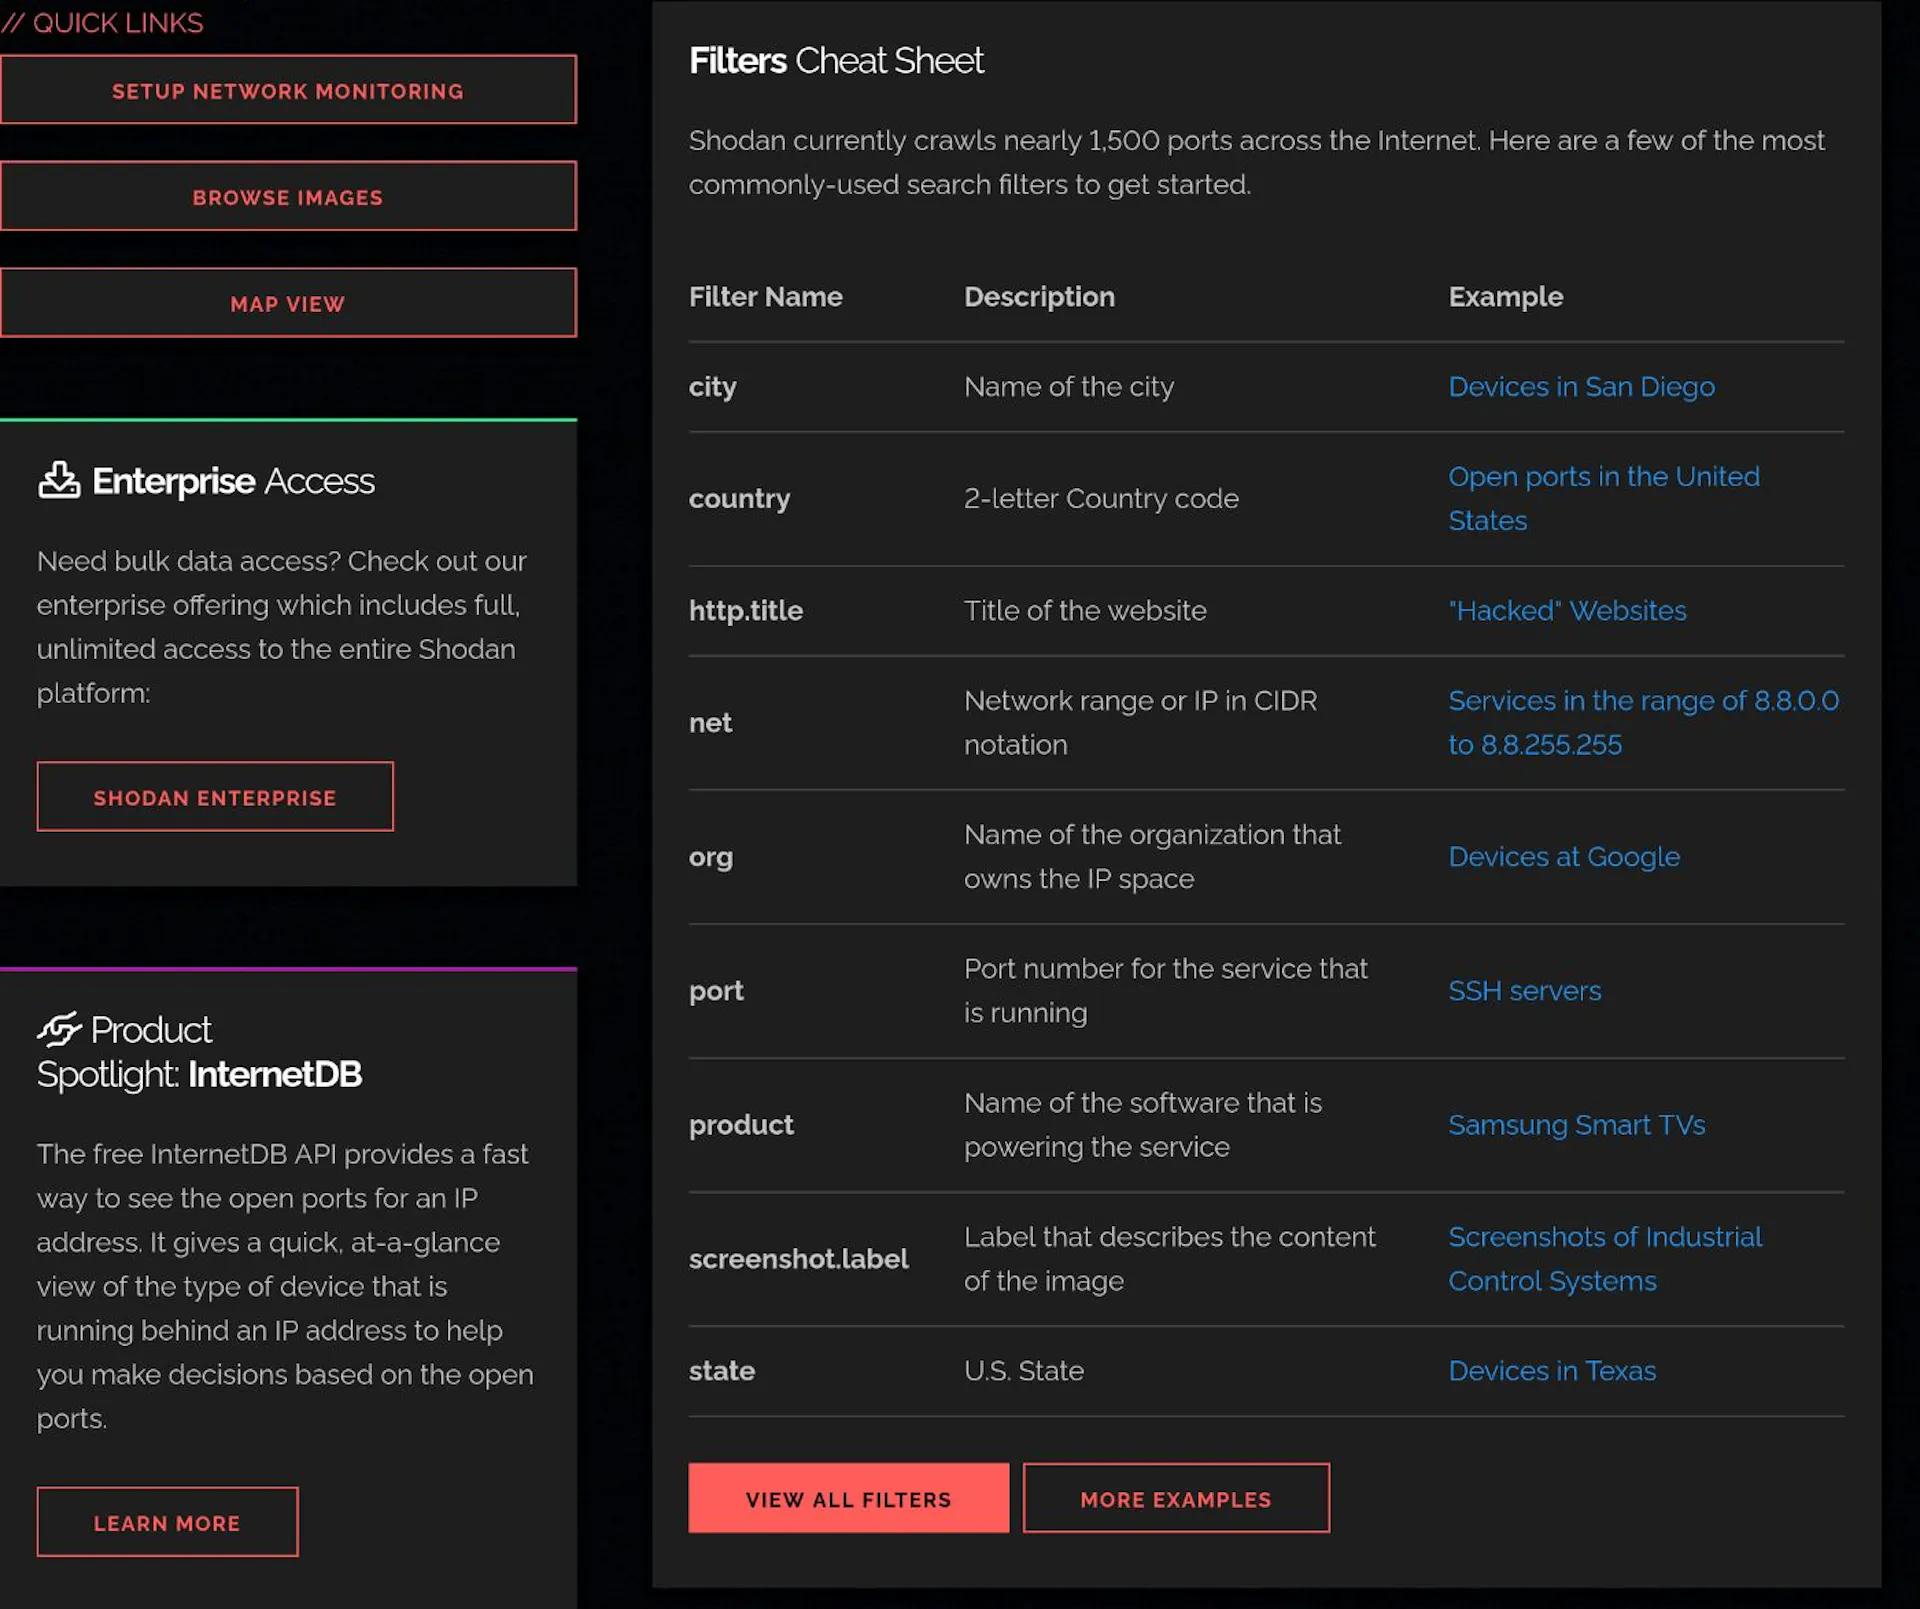Open 'Open ports in the United States' link
Image resolution: width=1920 pixels, height=1609 pixels.
click(x=1604, y=498)
